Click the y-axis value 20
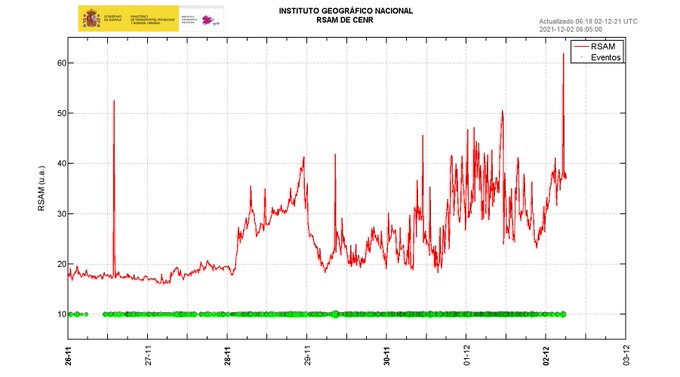Viewport: 680px width, 377px height. (62, 264)
